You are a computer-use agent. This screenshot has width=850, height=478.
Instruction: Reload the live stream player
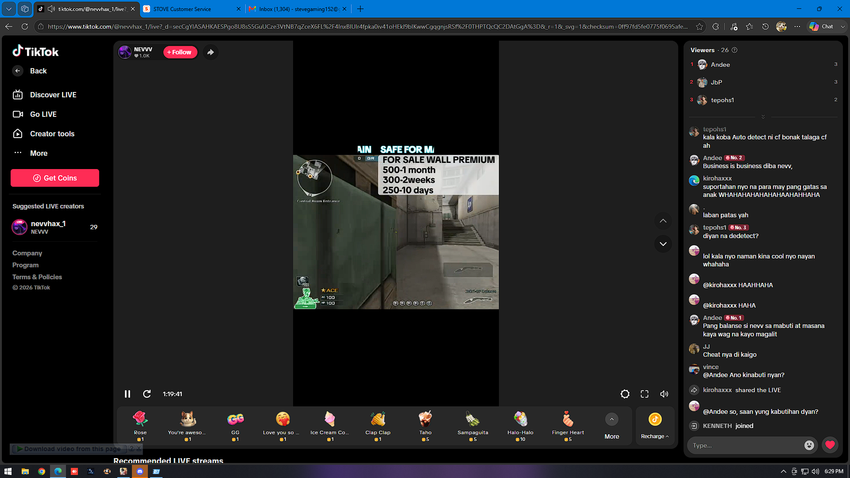pyautogui.click(x=147, y=394)
